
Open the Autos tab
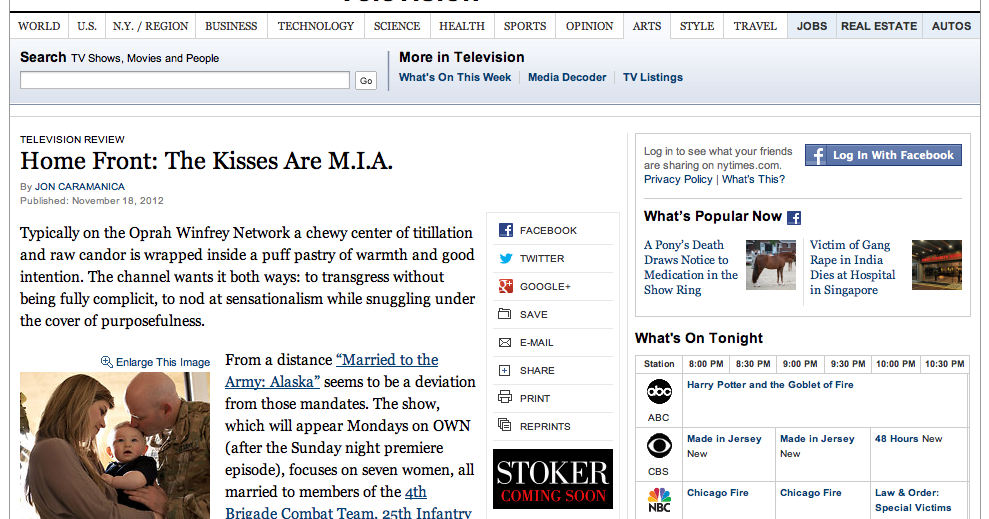(x=951, y=26)
